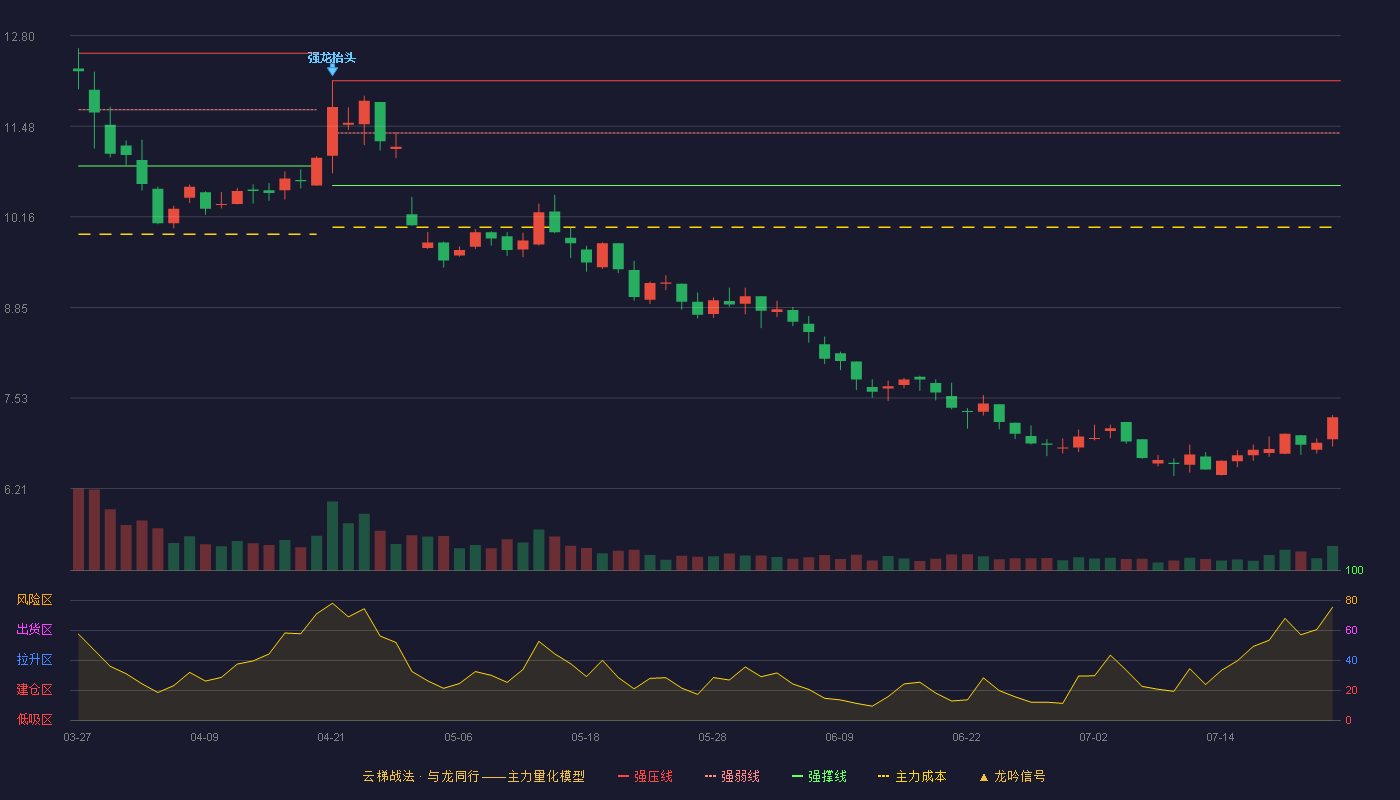Click the 强龙抬头 signal arrow marker
The width and height of the screenshot is (1400, 800).
click(x=332, y=70)
